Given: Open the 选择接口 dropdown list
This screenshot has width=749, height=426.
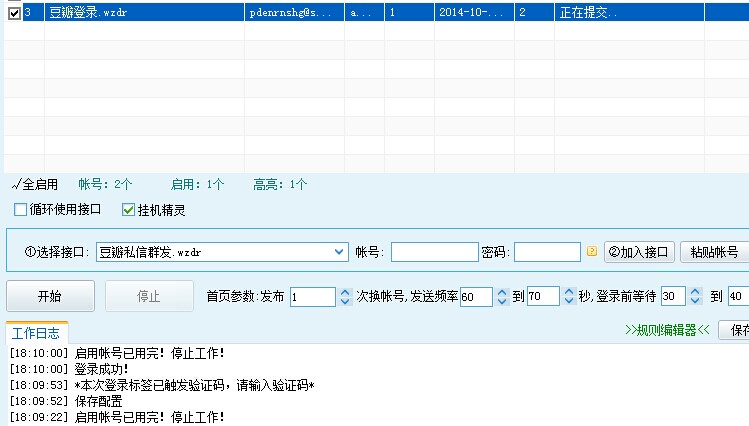Looking at the screenshot, I should coord(338,252).
